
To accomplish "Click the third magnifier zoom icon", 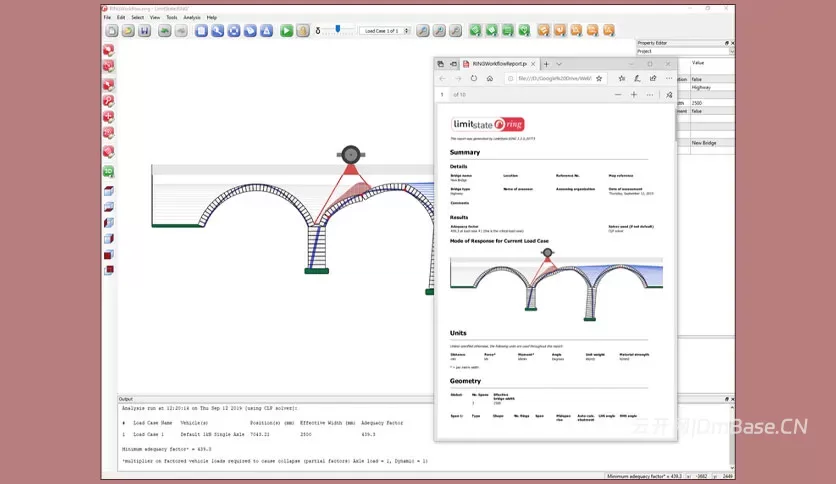I will pos(455,31).
